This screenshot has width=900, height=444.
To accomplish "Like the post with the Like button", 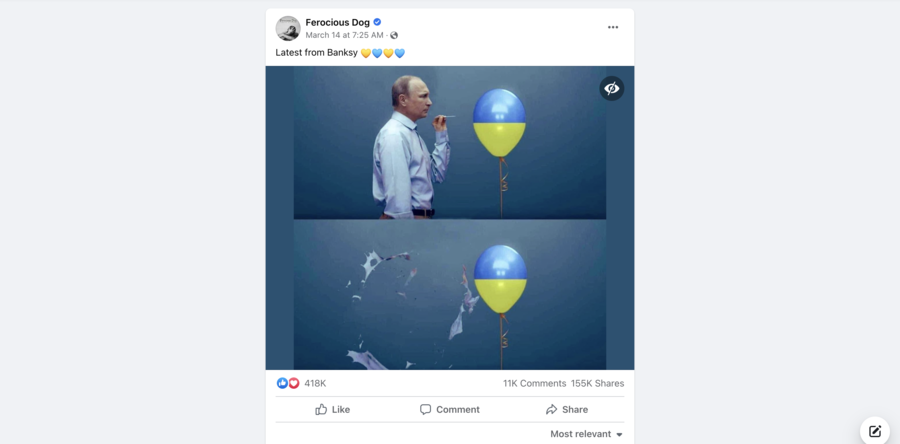I will pos(333,409).
